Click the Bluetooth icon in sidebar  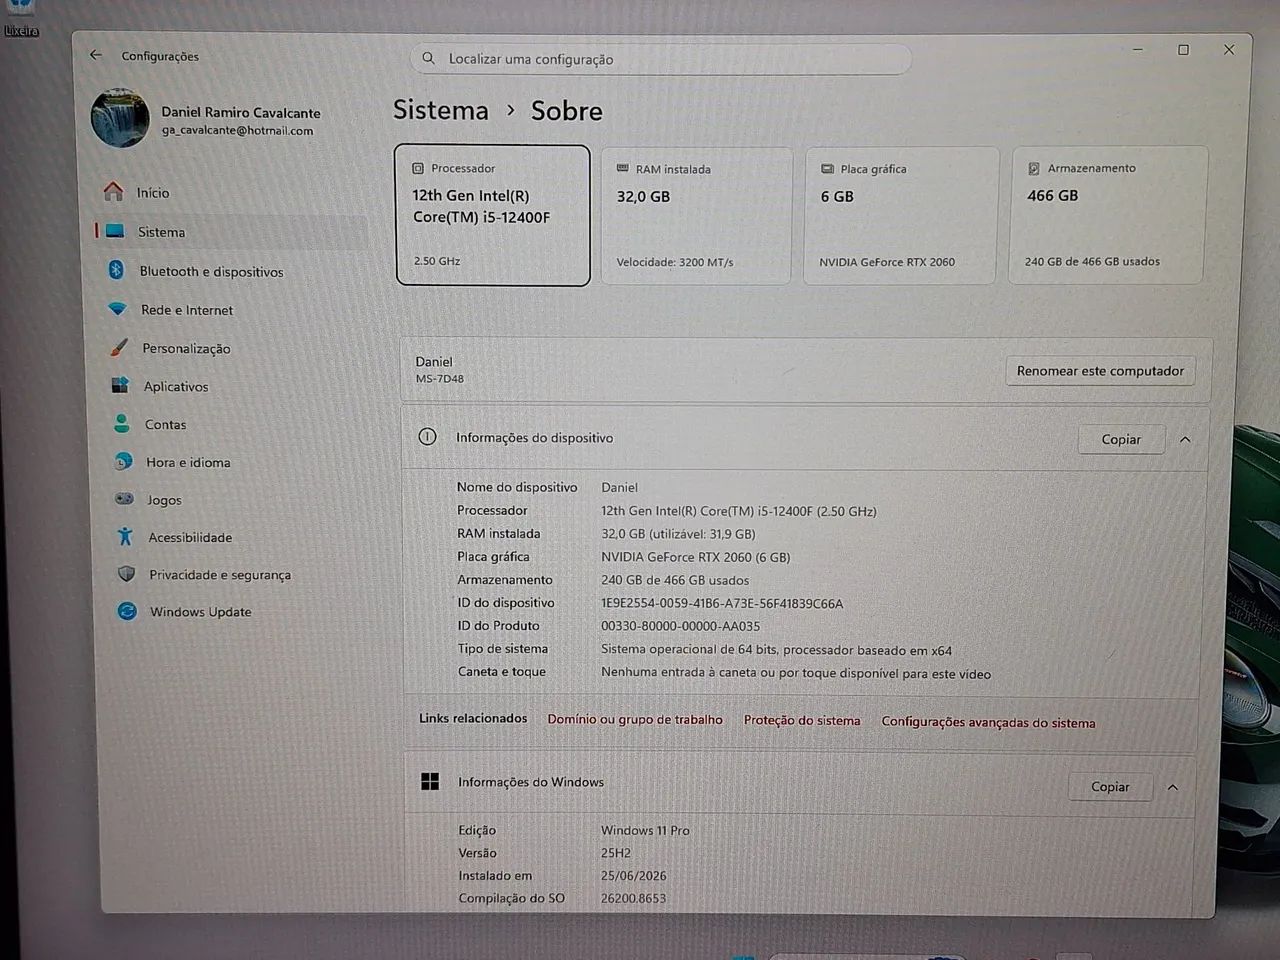pos(116,270)
